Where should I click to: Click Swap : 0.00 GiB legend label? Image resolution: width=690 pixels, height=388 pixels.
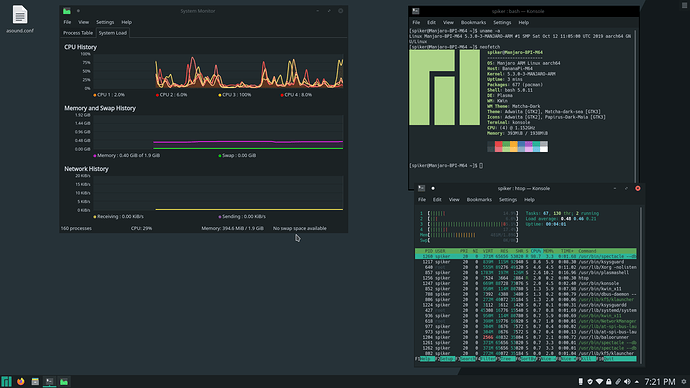click(x=239, y=155)
